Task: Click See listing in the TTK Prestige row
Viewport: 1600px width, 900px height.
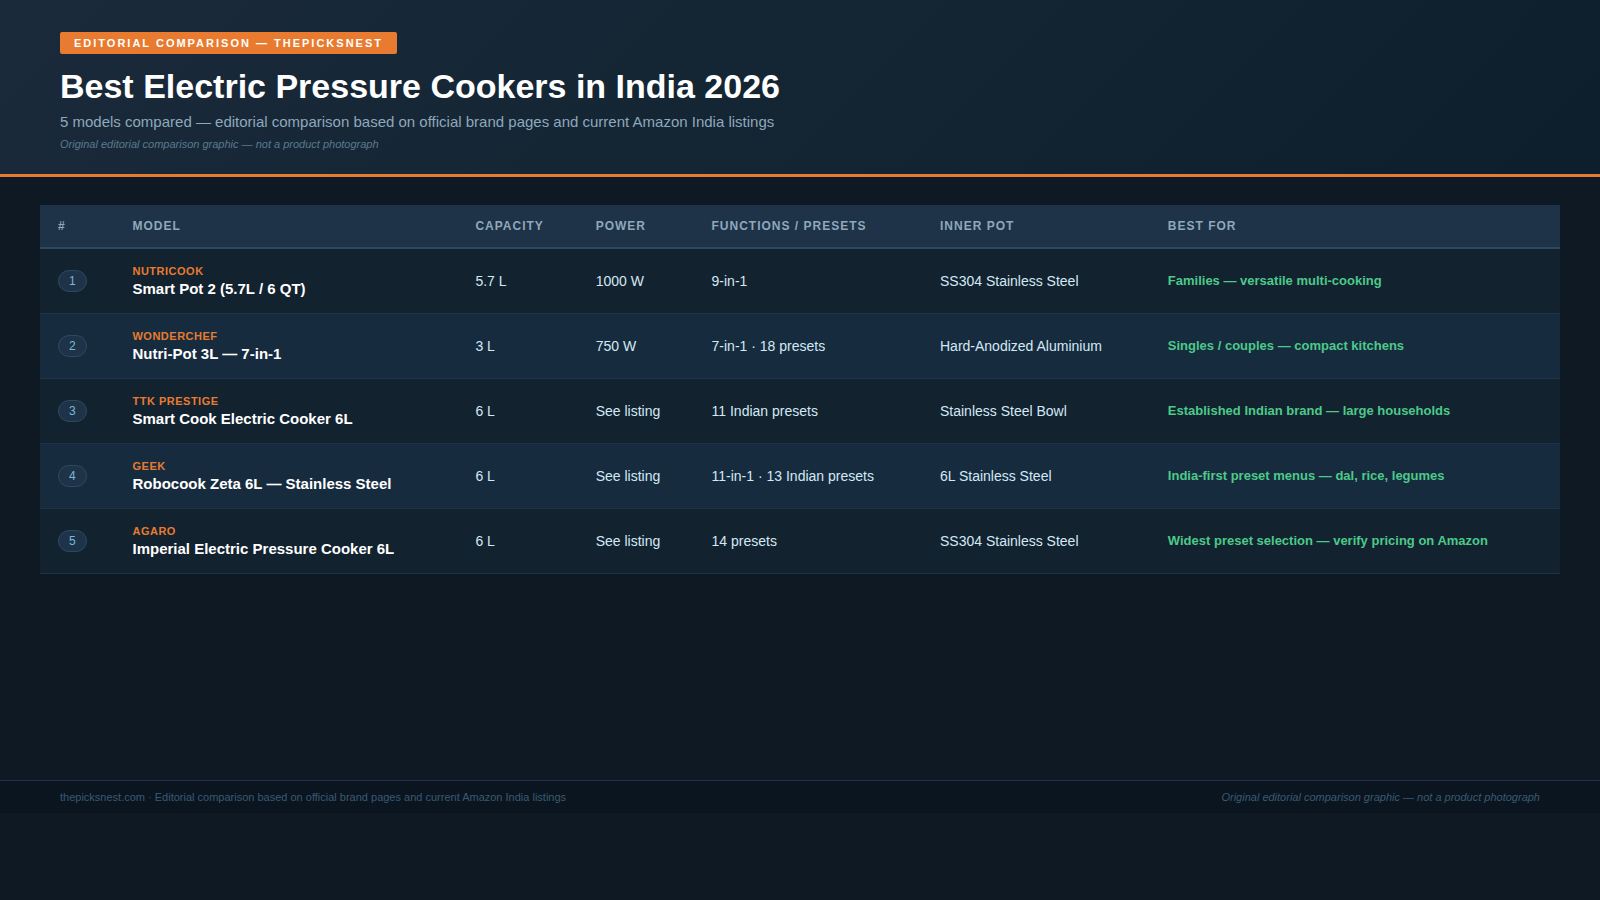Action: (x=628, y=411)
